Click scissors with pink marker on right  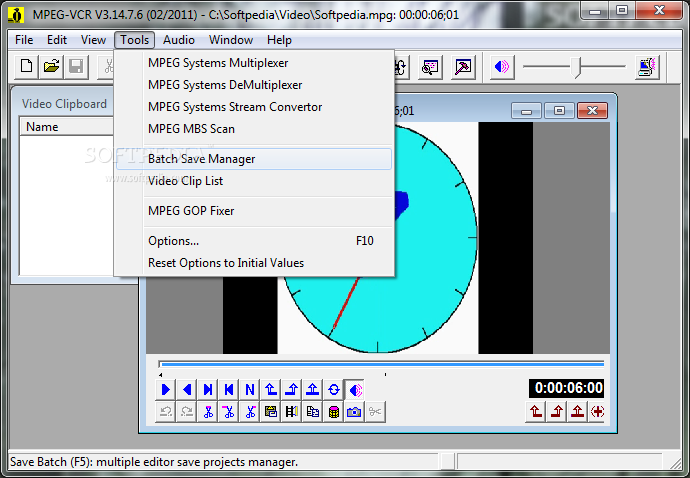coord(250,412)
